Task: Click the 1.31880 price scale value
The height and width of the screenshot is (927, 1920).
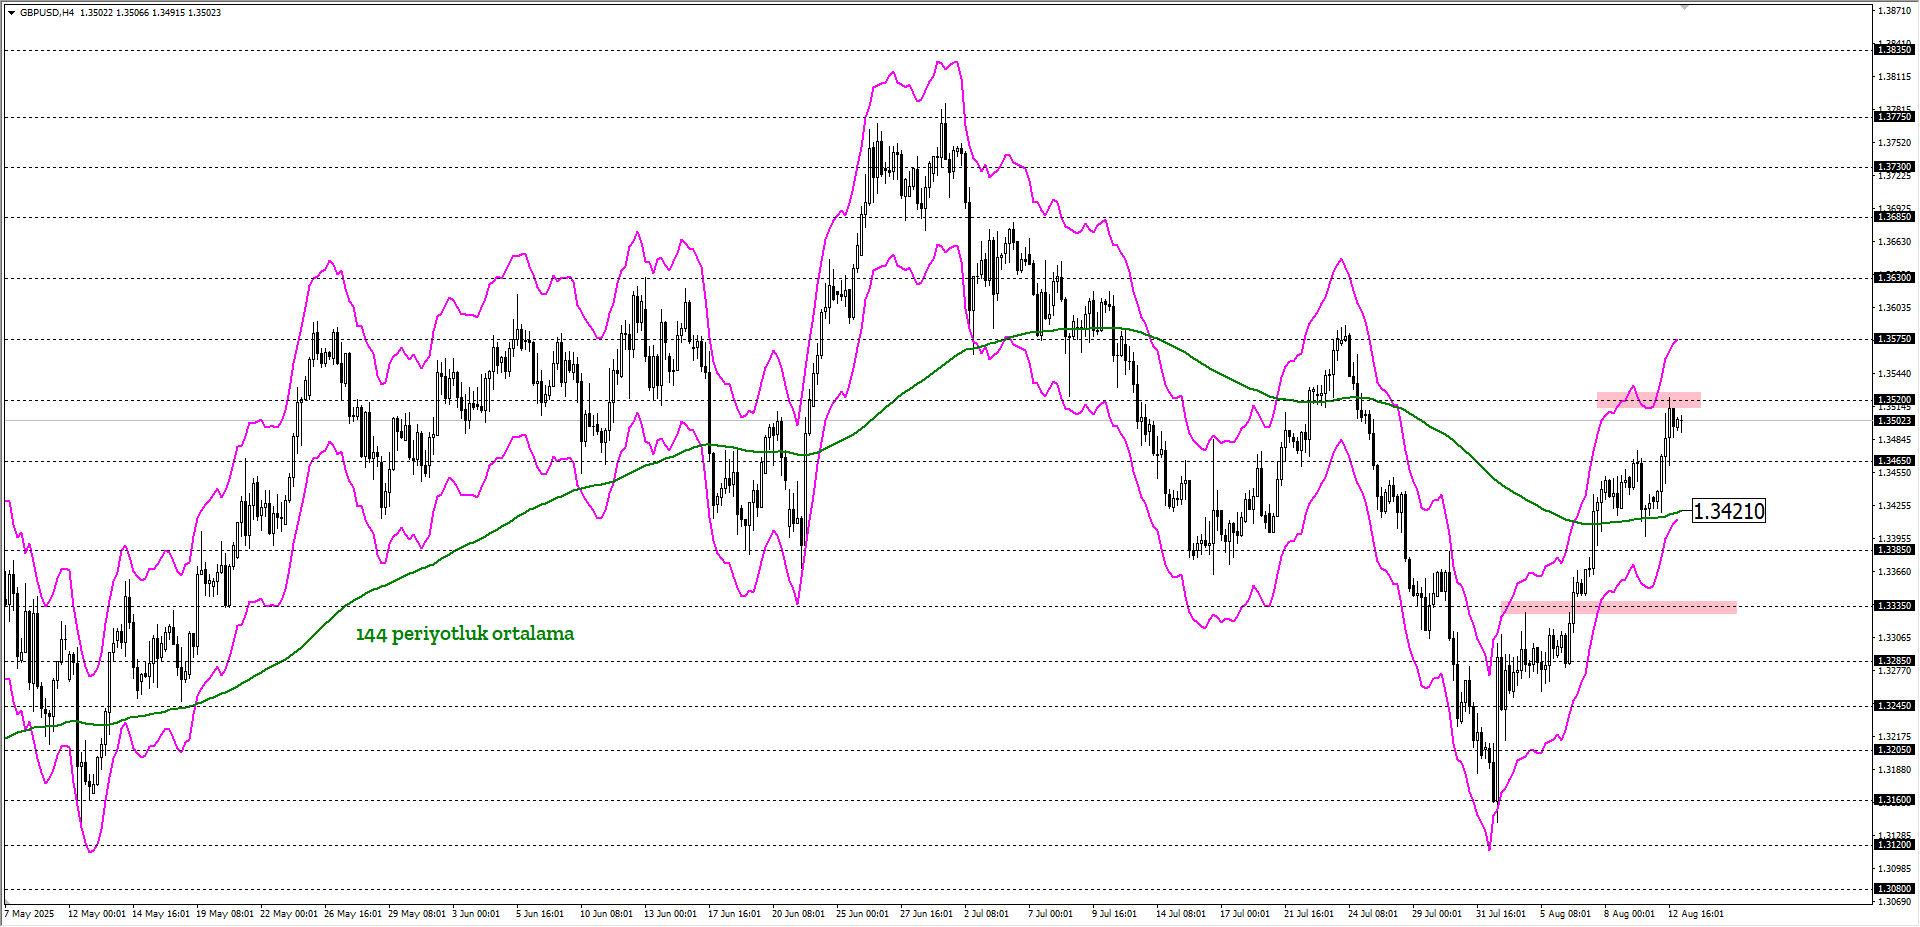Action: click(x=1895, y=770)
